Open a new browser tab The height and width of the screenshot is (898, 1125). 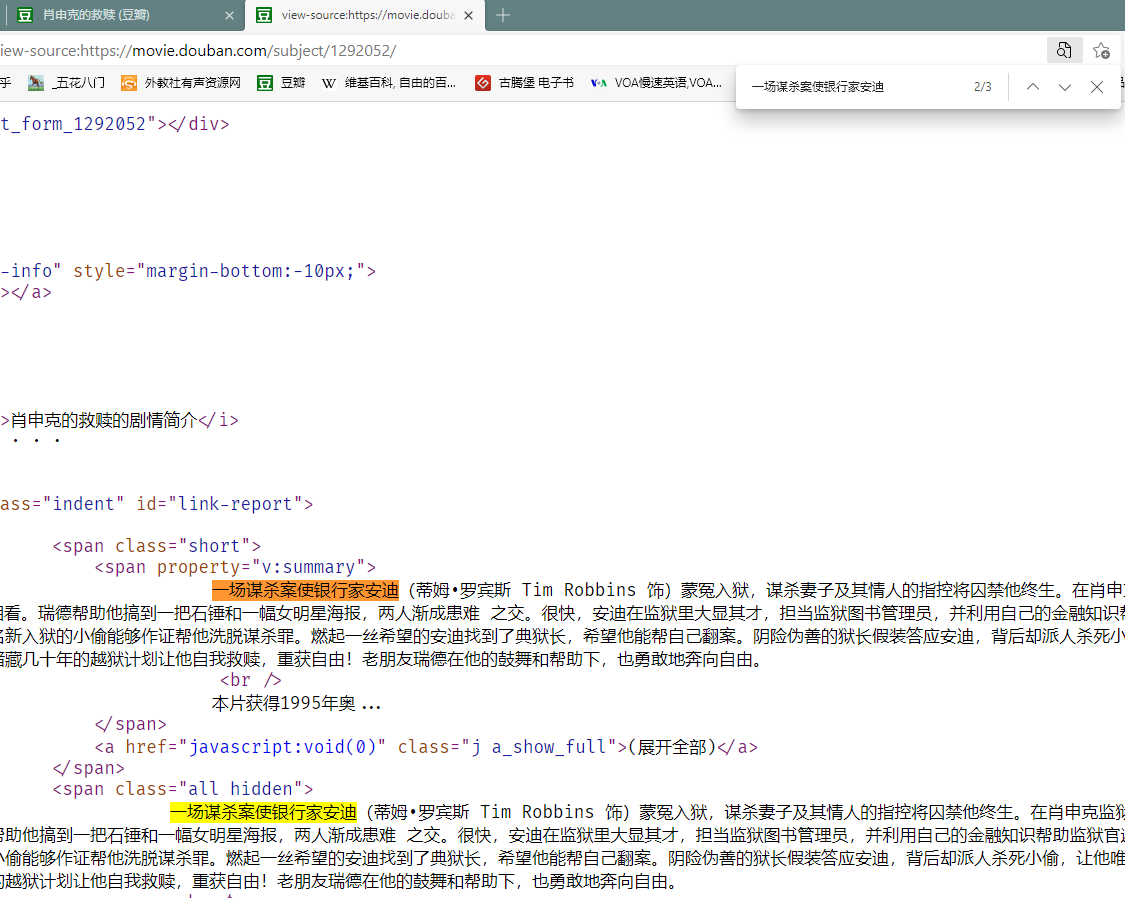[x=503, y=15]
